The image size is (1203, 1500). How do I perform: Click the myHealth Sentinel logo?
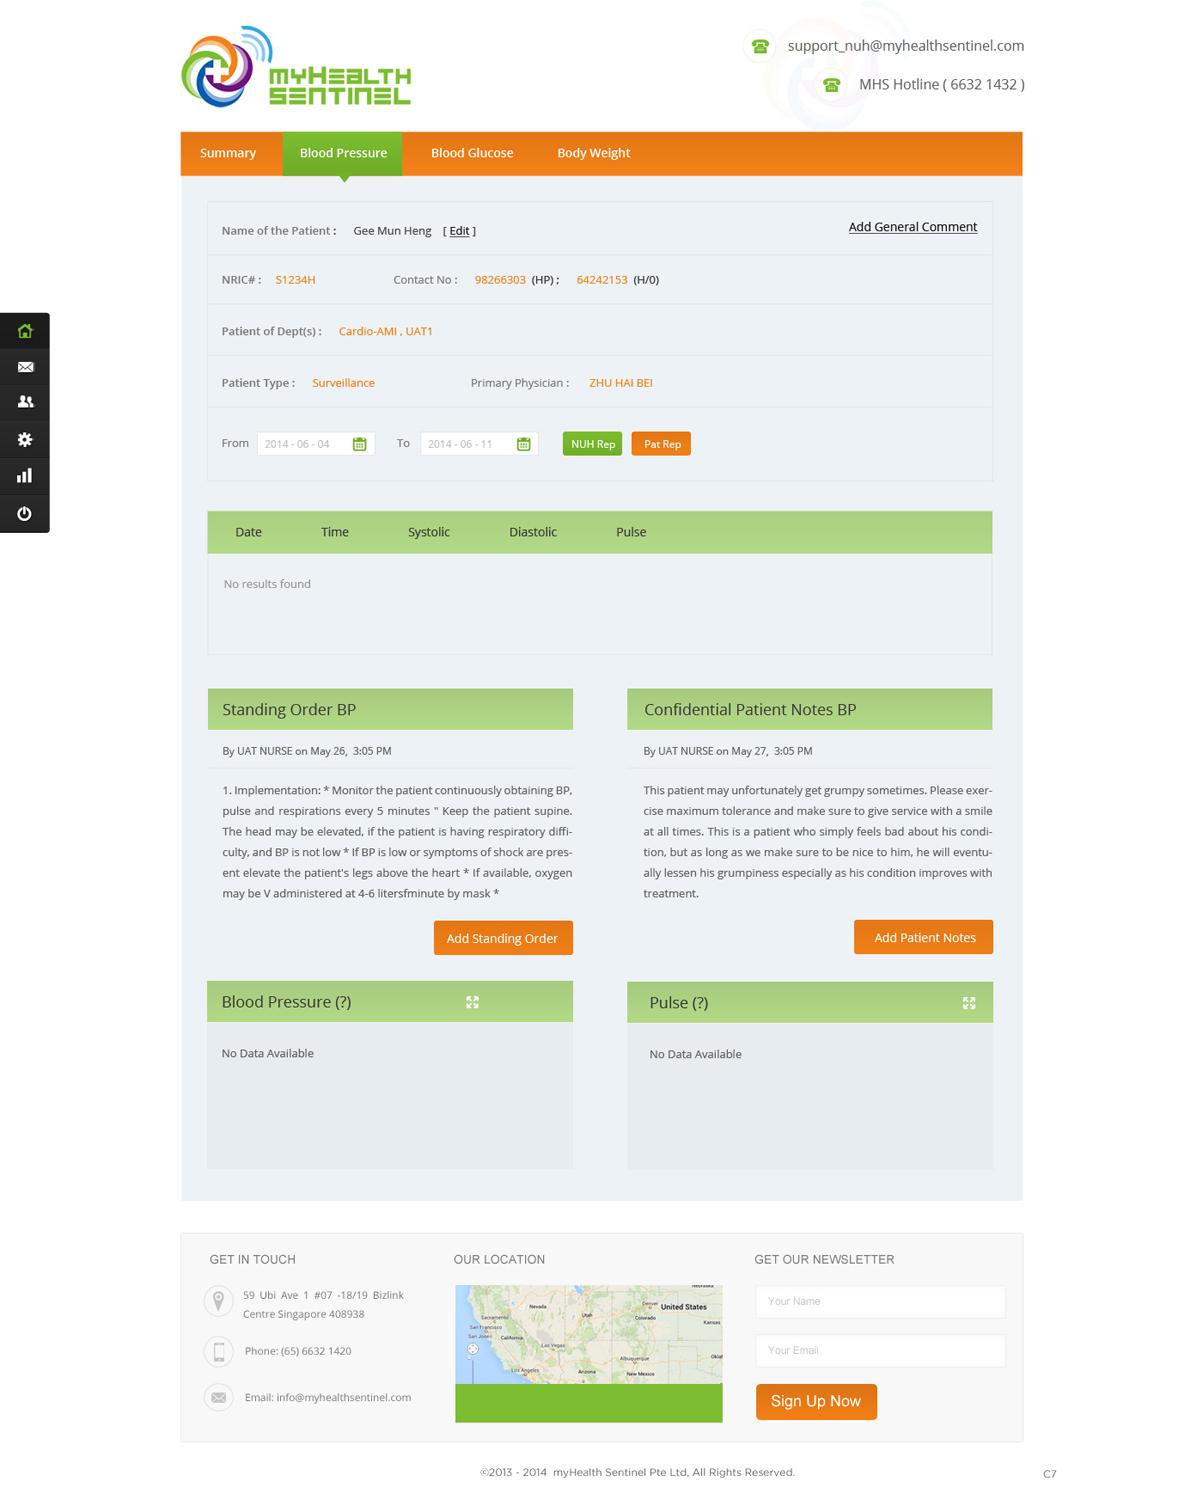pos(296,67)
